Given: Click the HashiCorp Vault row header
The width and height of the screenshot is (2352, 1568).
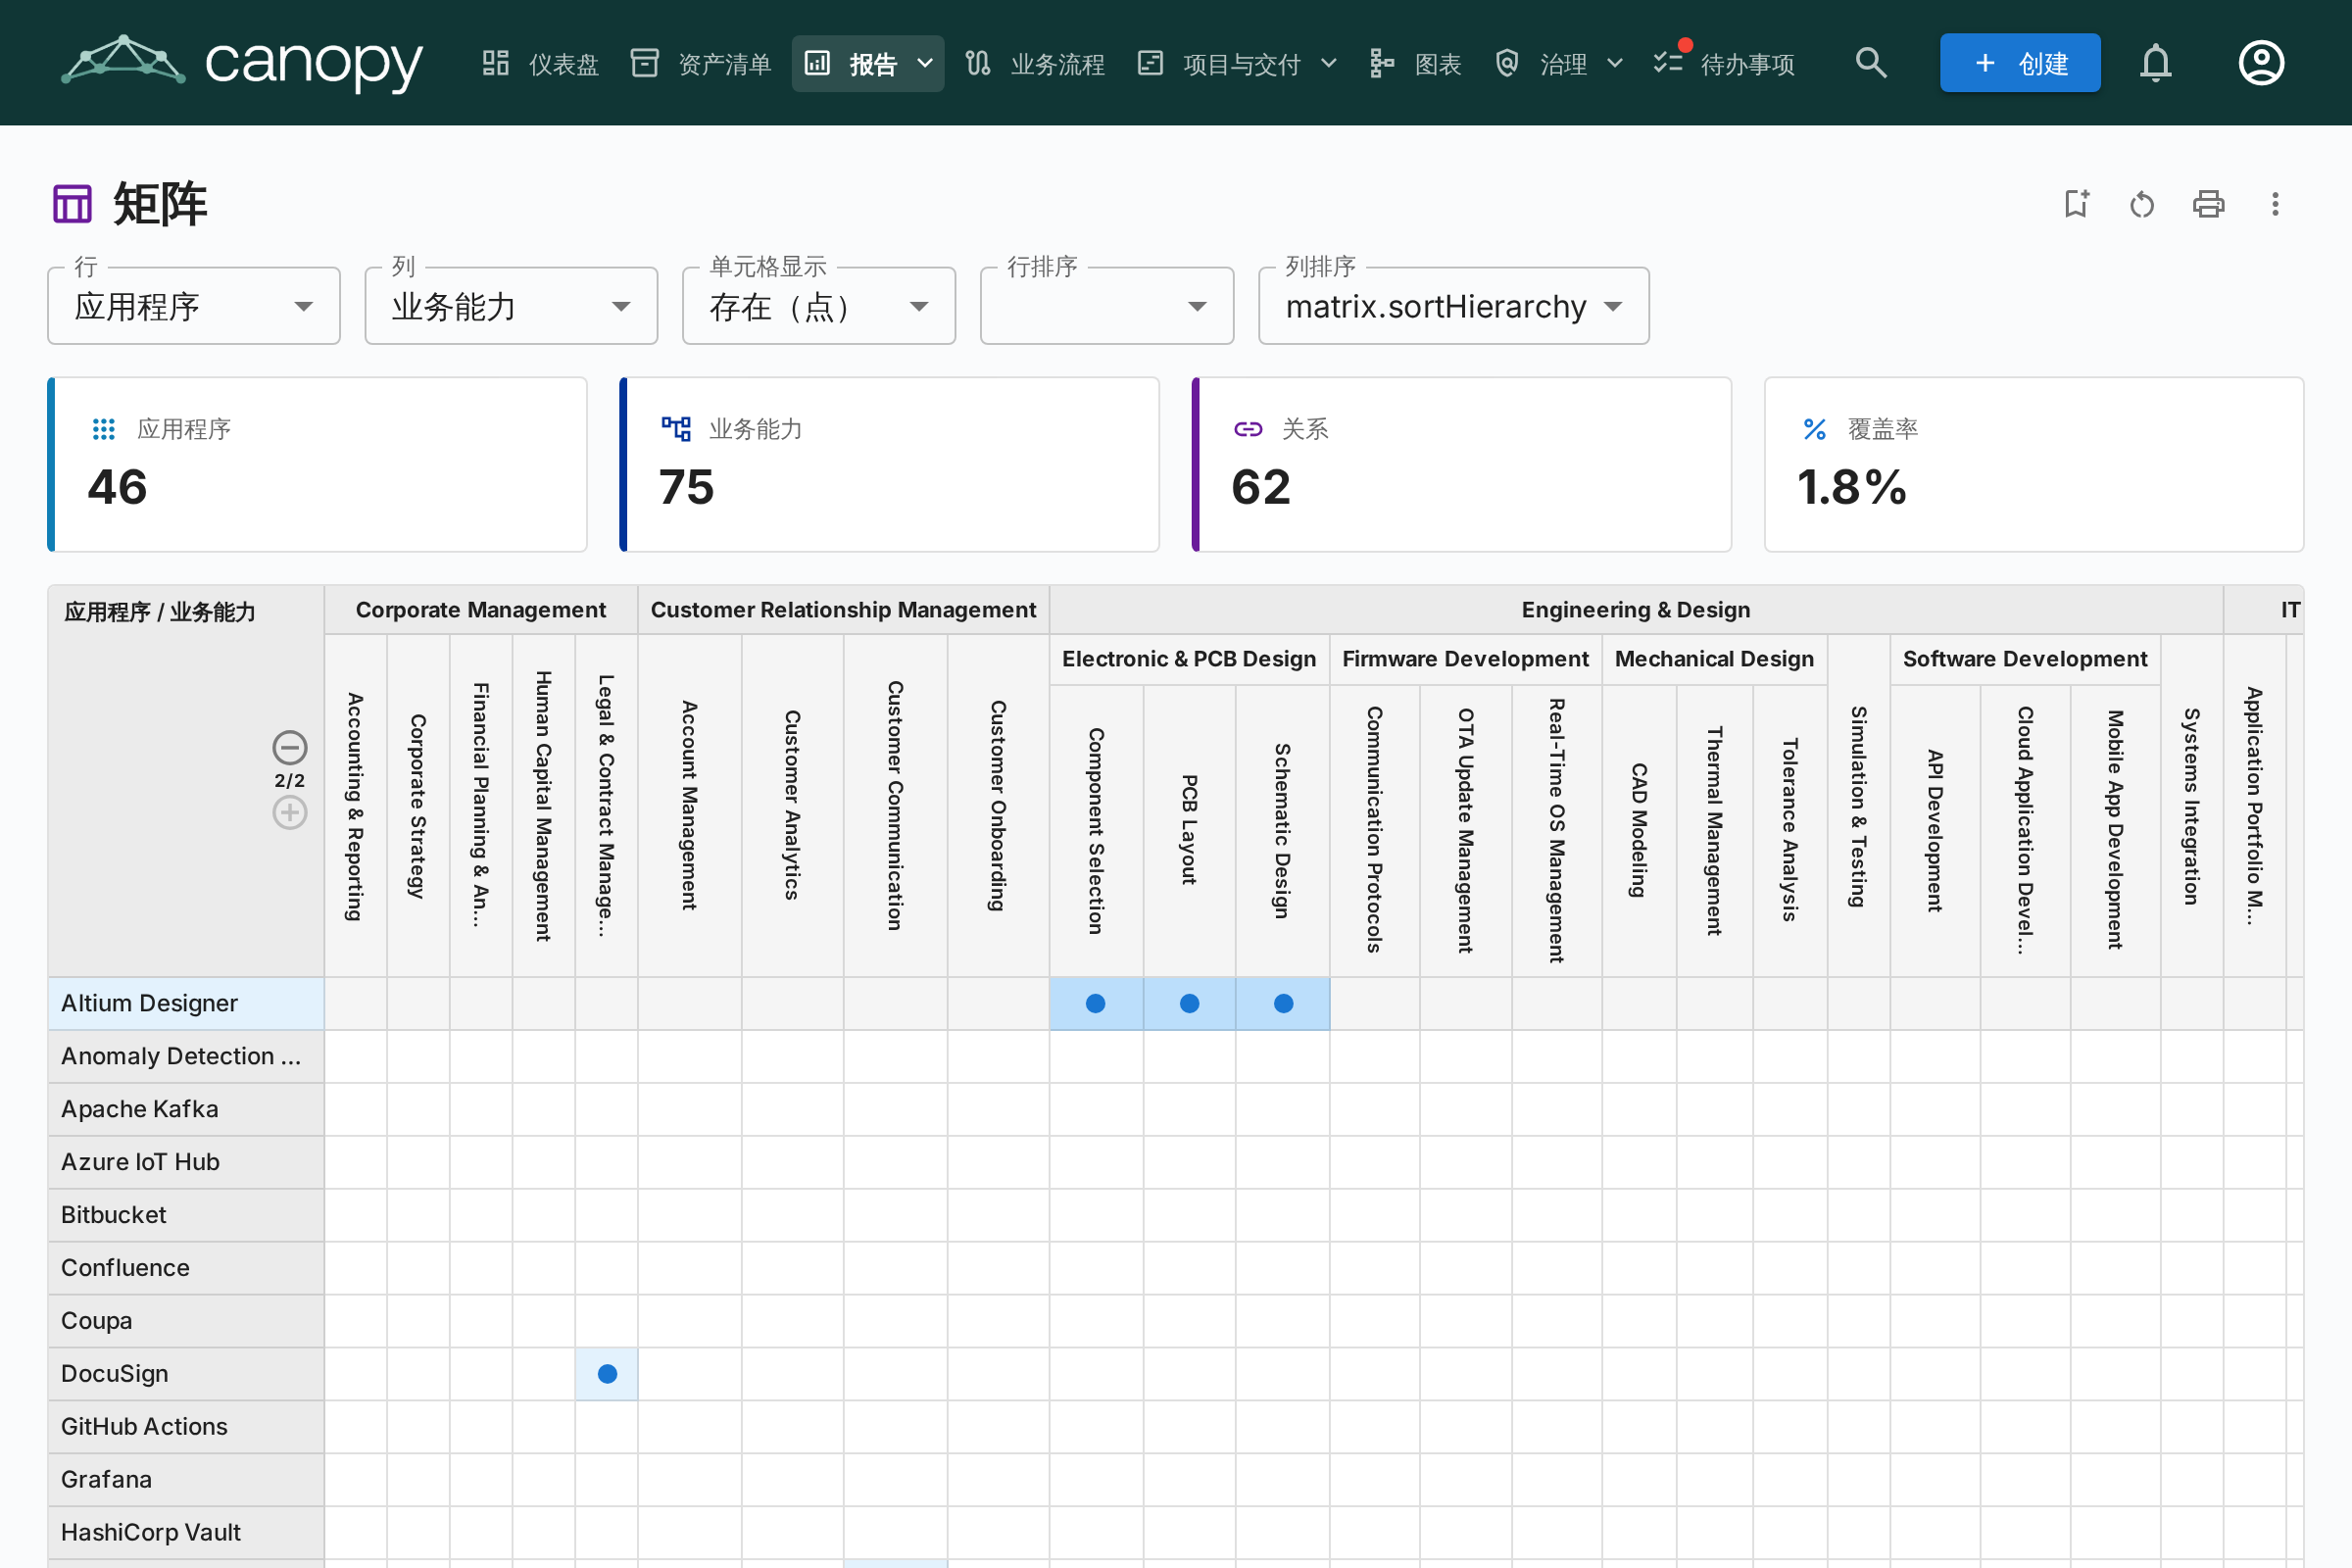Looking at the screenshot, I should pyautogui.click(x=186, y=1533).
